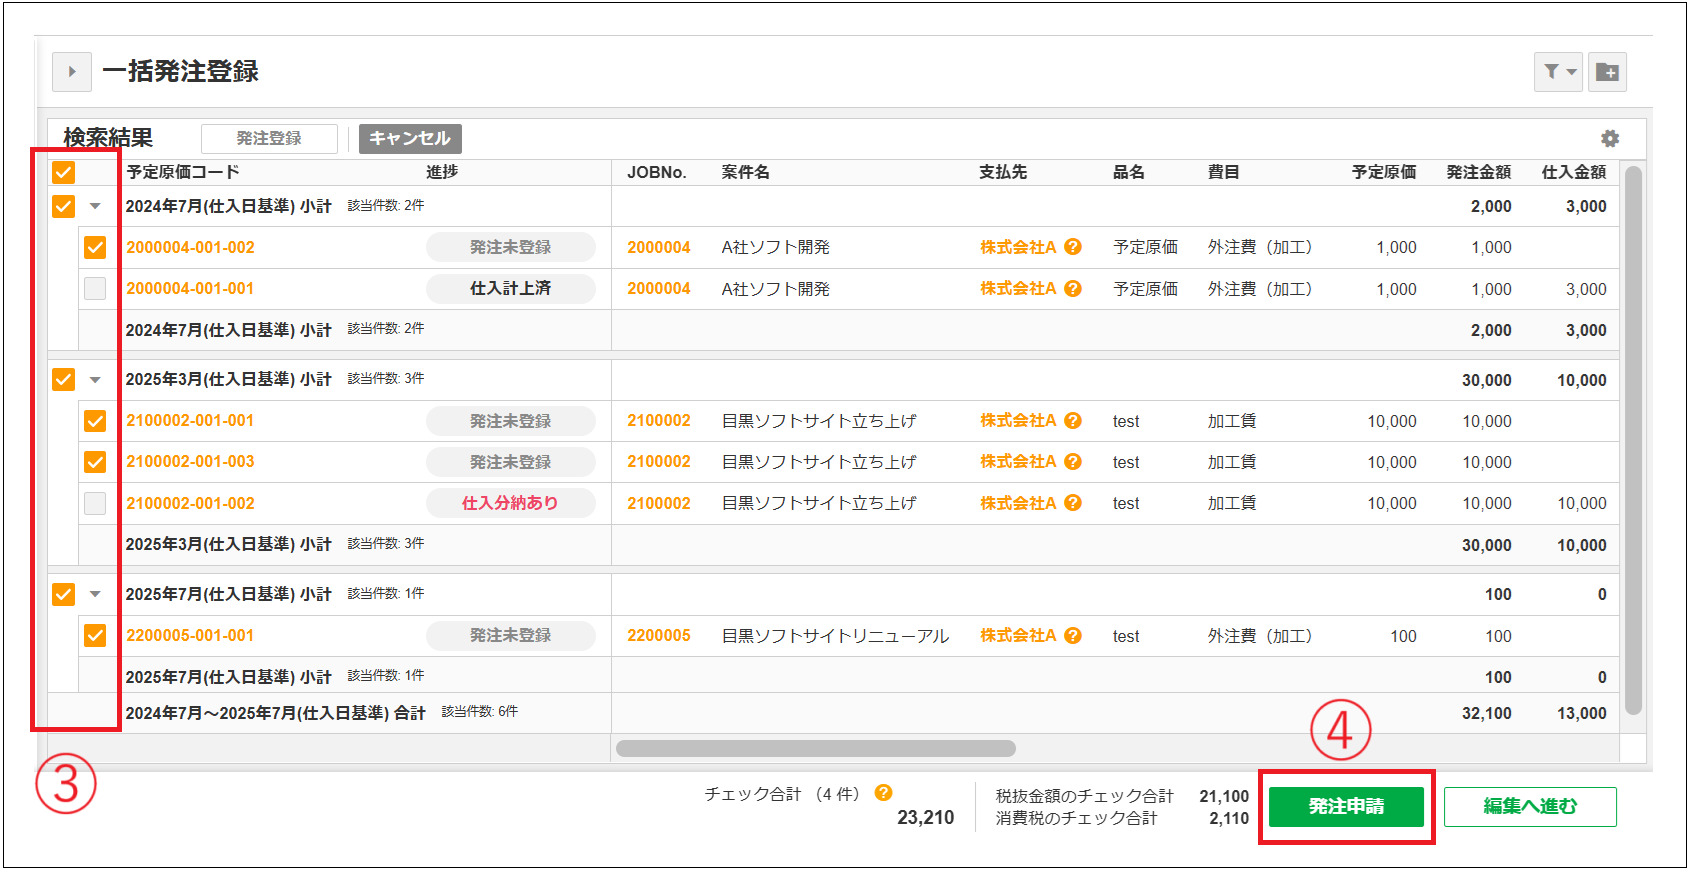Toggle the select-all header checkbox
This screenshot has width=1693, height=875.
point(63,172)
